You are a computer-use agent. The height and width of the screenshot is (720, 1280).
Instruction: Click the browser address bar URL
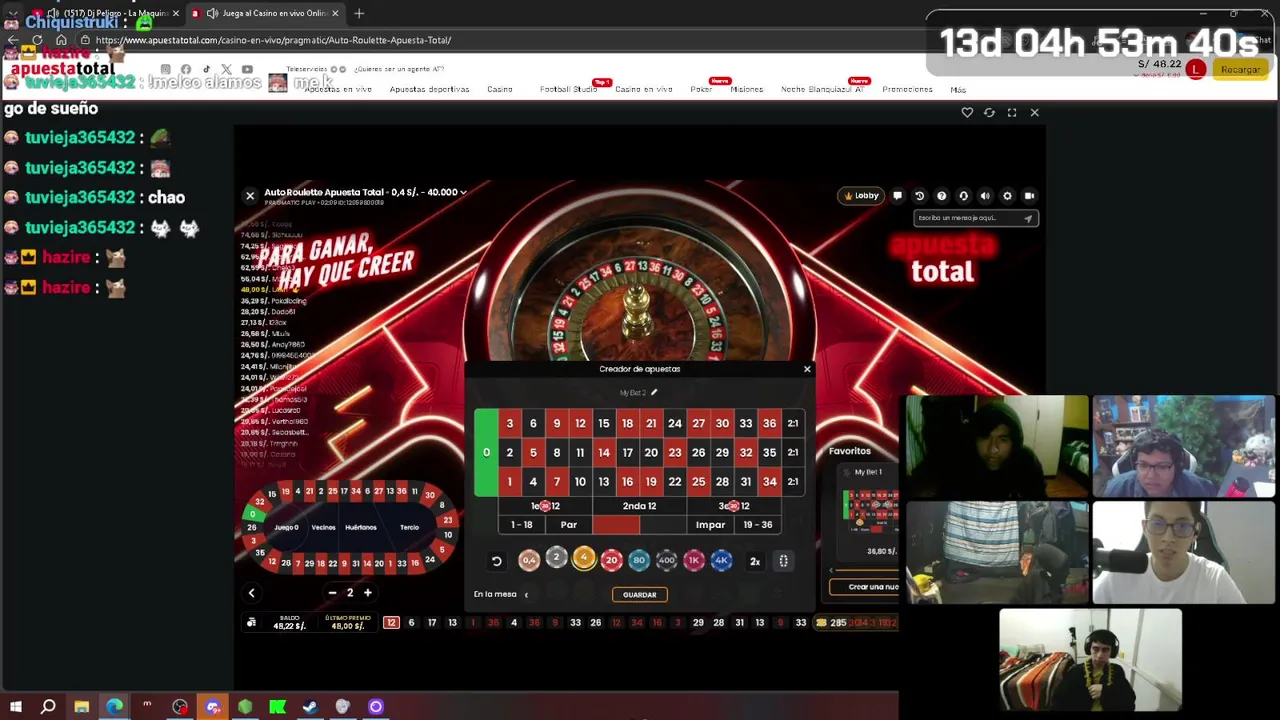(x=273, y=40)
